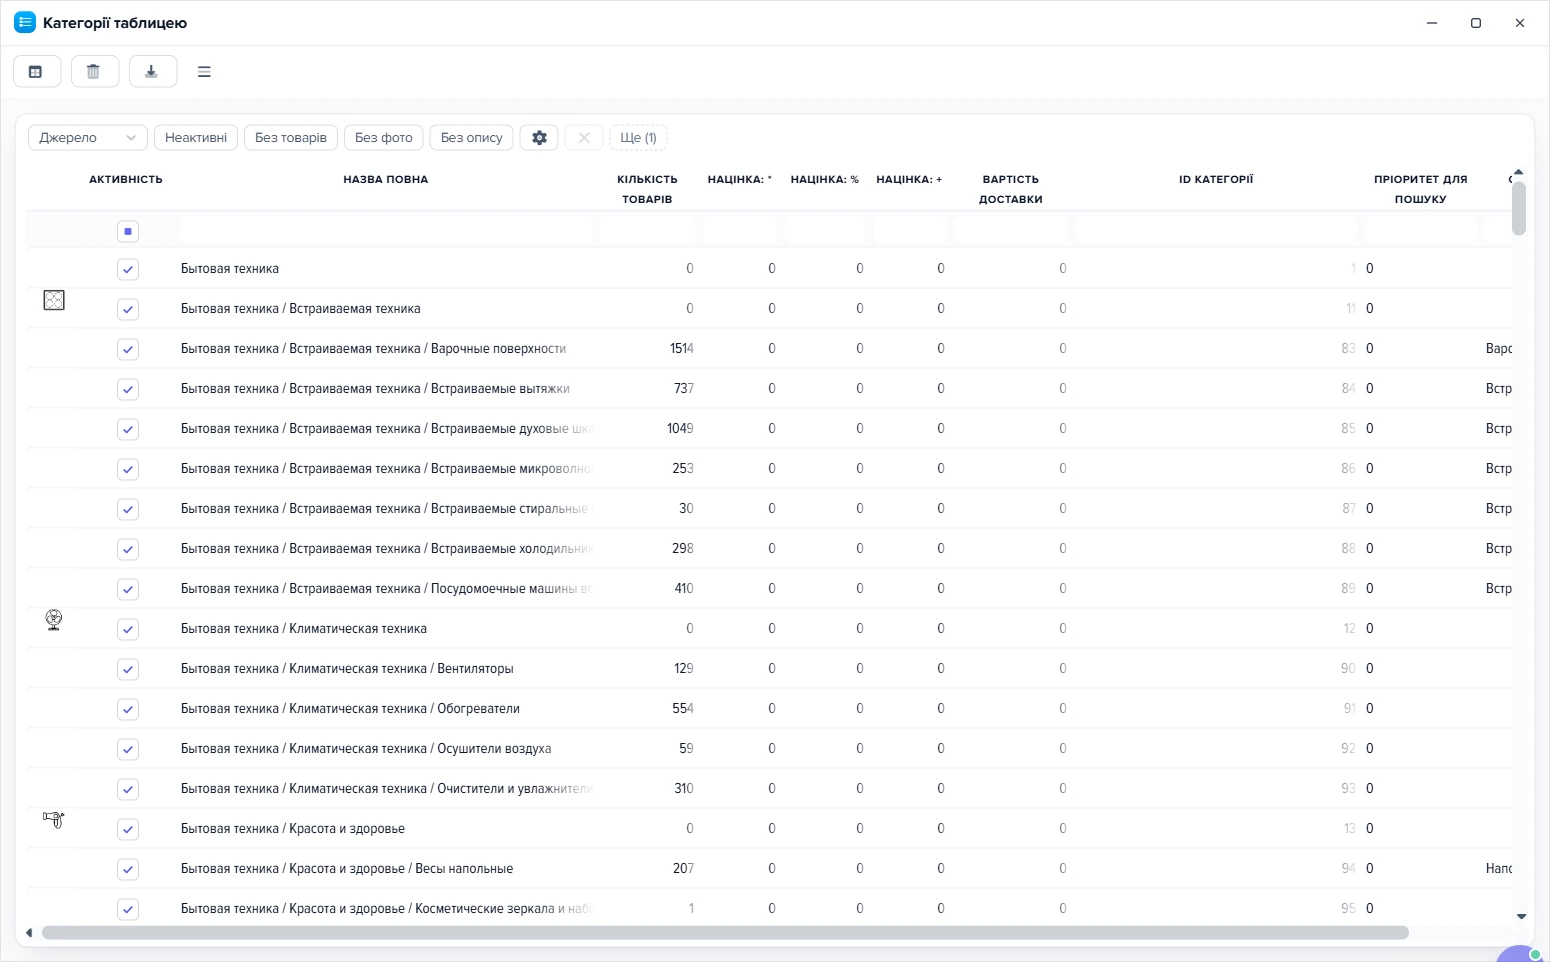Apply the Без фото filter
Screen dimensions: 1550x962
click(384, 138)
